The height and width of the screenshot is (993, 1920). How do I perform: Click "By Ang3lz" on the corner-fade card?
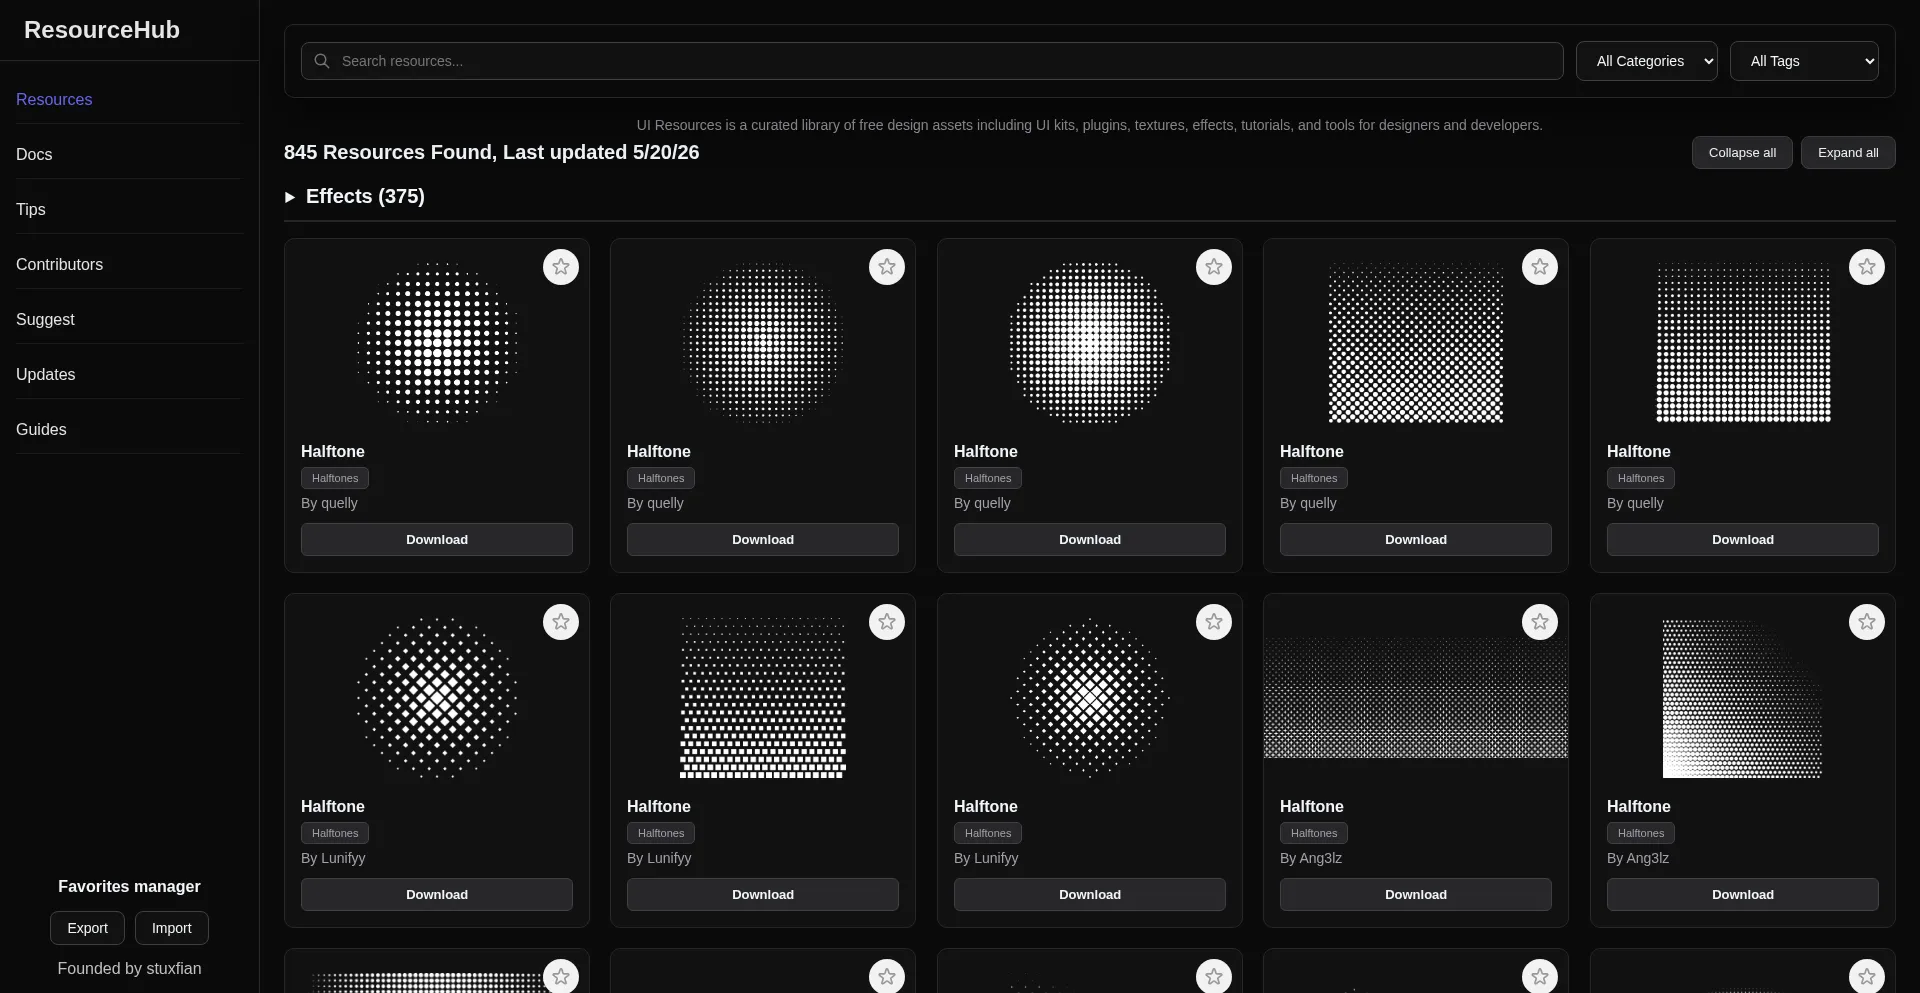coord(1638,858)
